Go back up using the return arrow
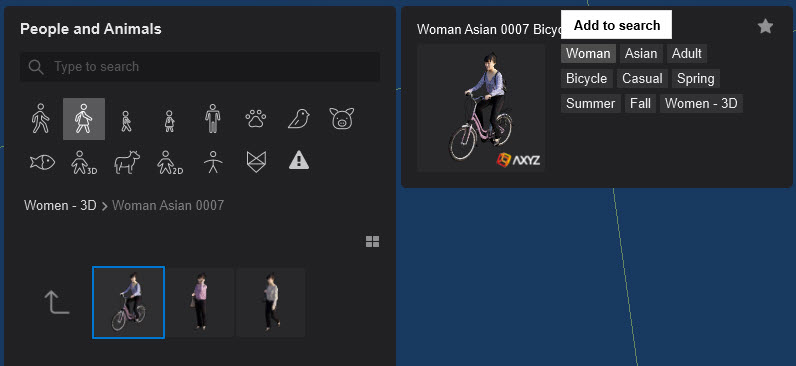Image resolution: width=796 pixels, height=366 pixels. pyautogui.click(x=57, y=302)
